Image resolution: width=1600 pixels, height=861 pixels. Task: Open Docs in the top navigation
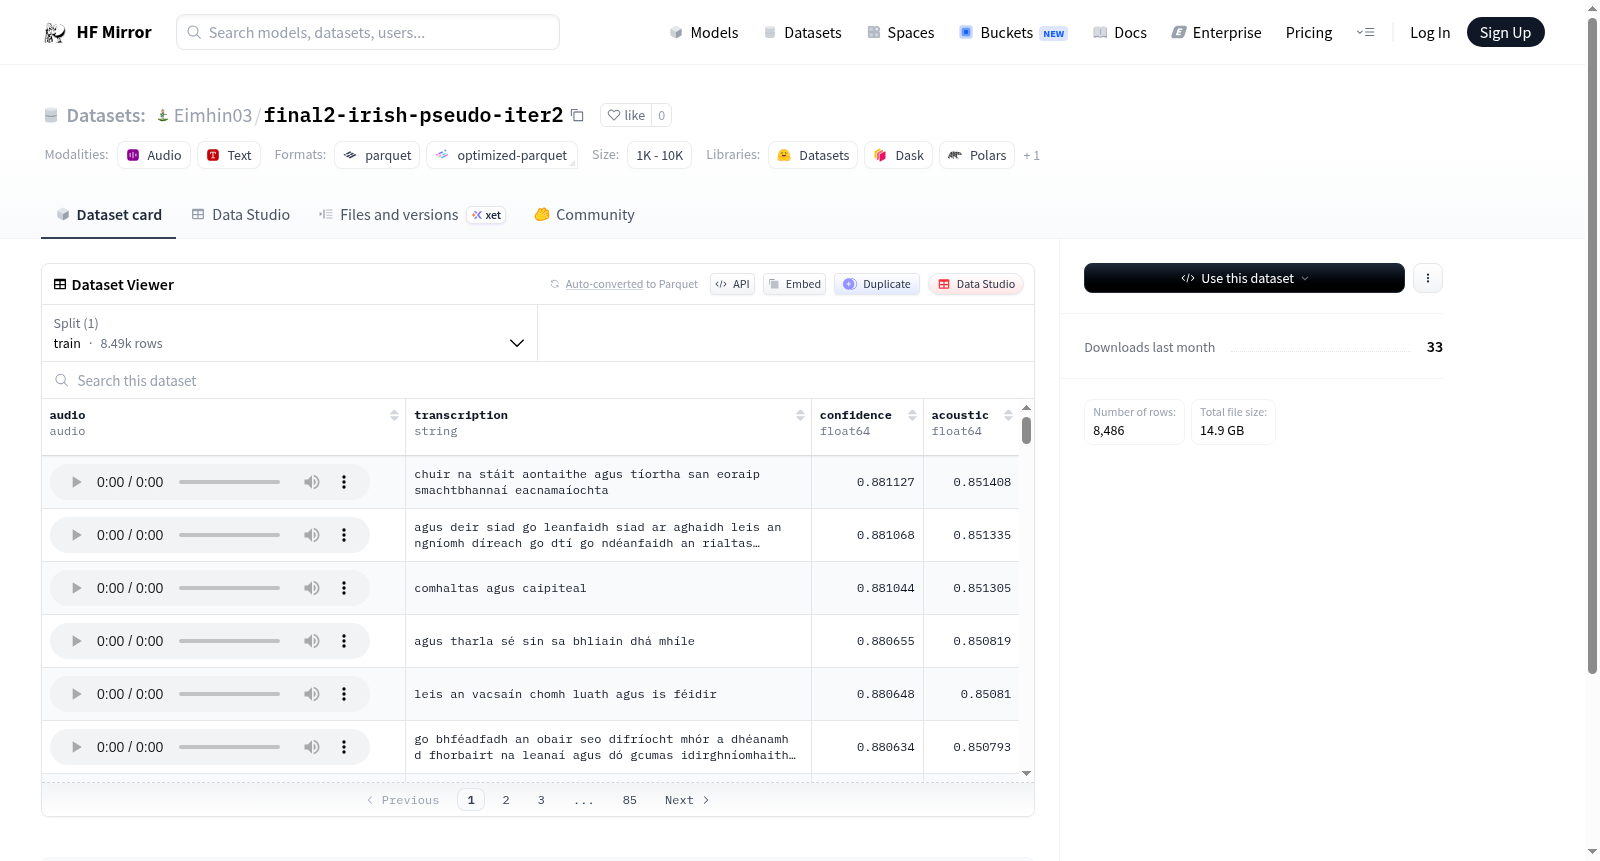click(x=1119, y=32)
